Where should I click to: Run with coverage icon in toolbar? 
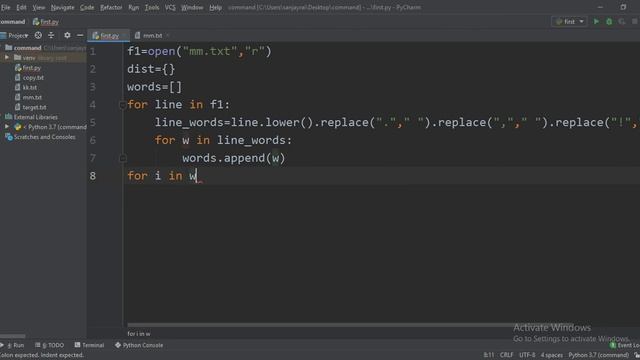coord(622,22)
